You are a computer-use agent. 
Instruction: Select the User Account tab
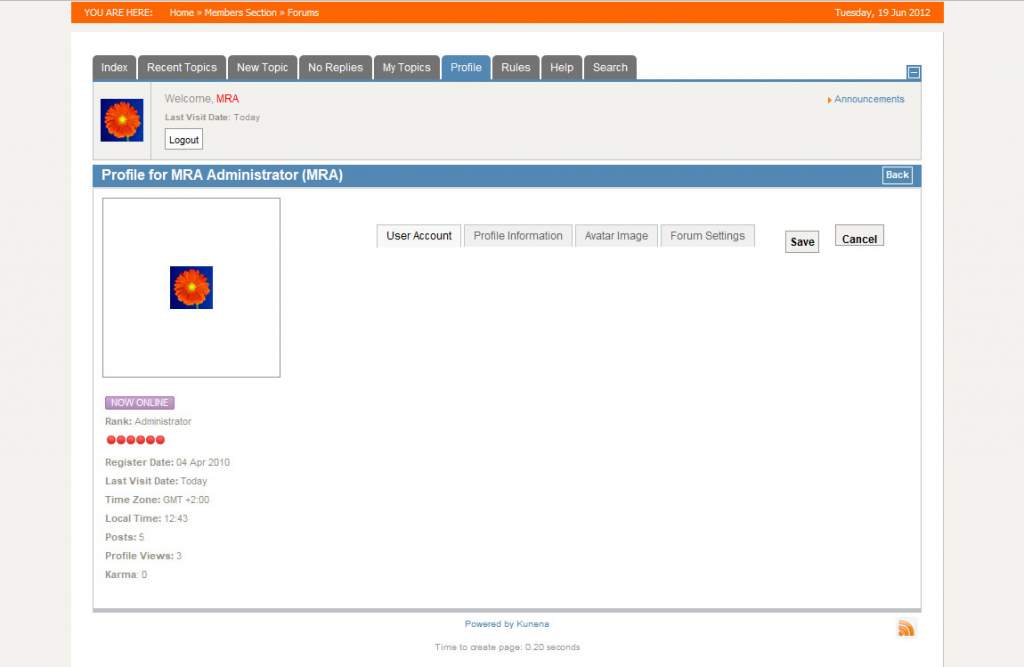[419, 236]
